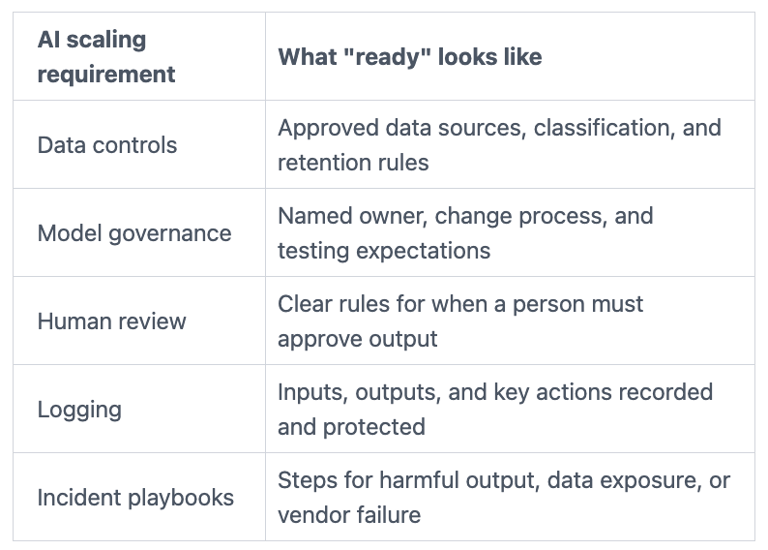
Task: Click the words 'vendor failure'
Action: (349, 515)
